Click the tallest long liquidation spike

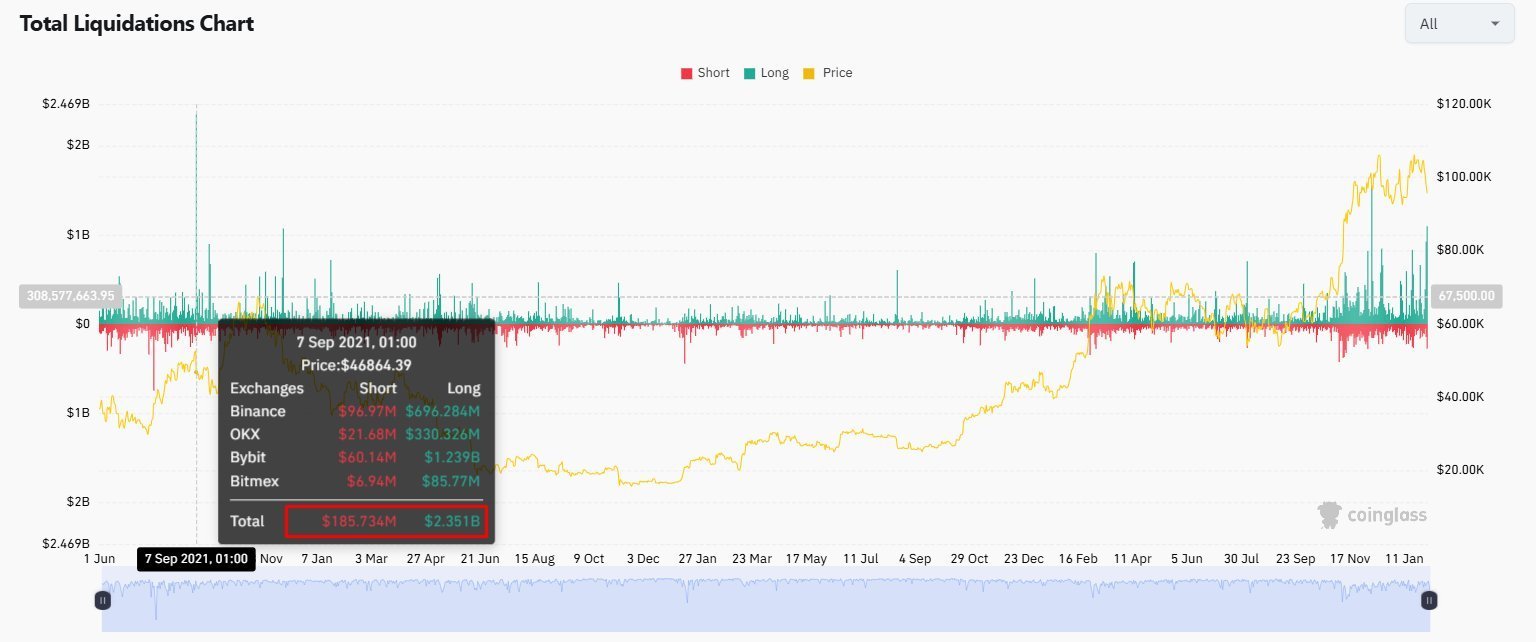tap(196, 200)
